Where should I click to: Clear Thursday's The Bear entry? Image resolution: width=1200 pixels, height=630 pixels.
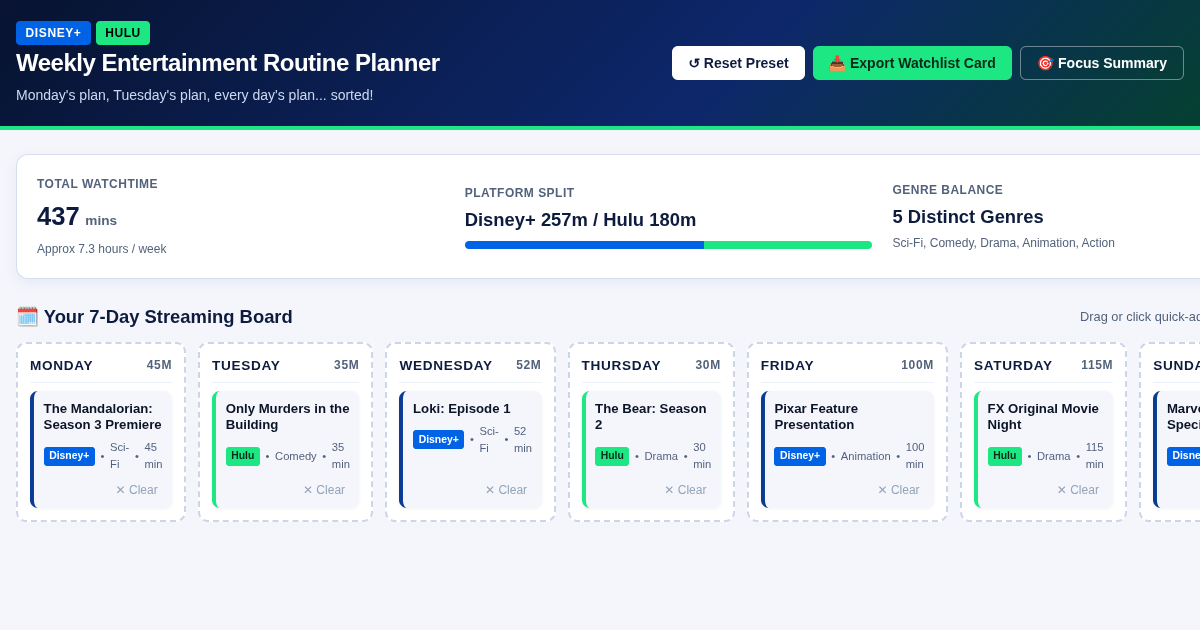point(685,490)
